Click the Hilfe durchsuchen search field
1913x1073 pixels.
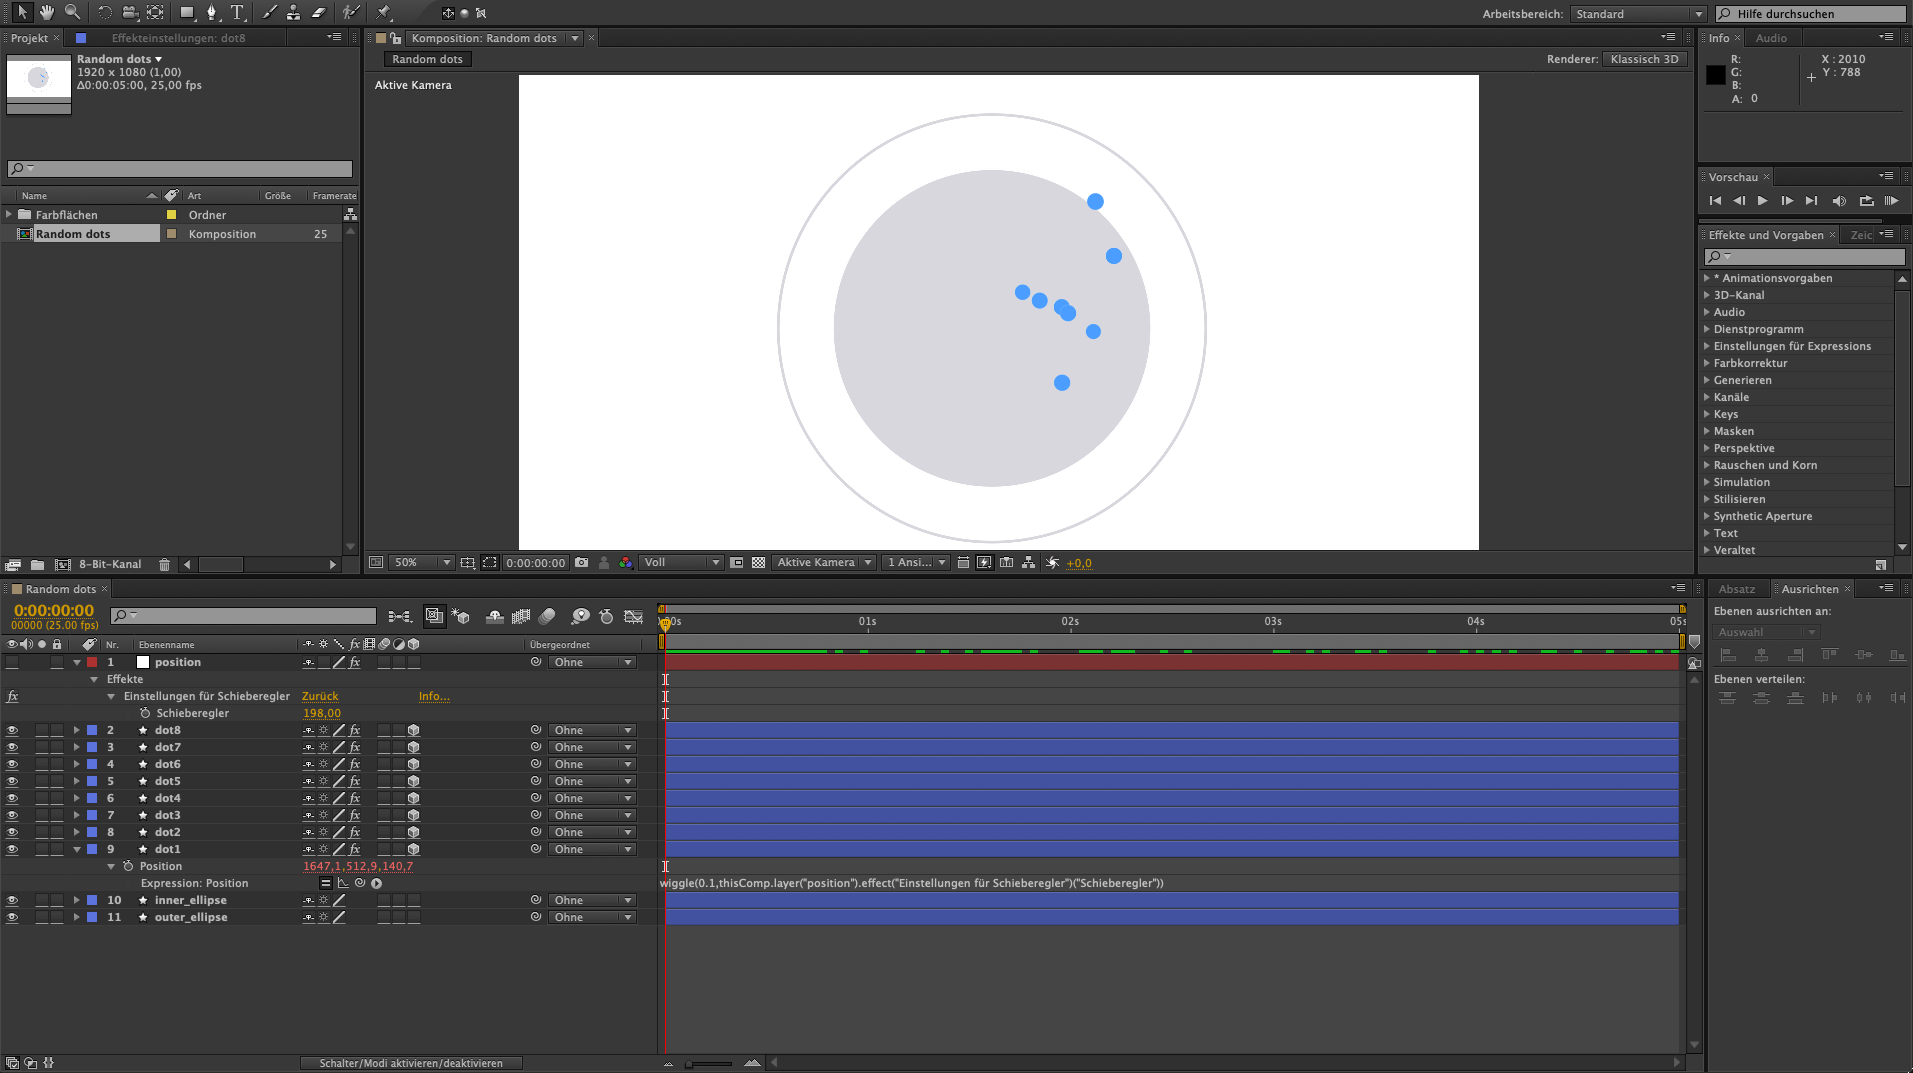pyautogui.click(x=1812, y=14)
